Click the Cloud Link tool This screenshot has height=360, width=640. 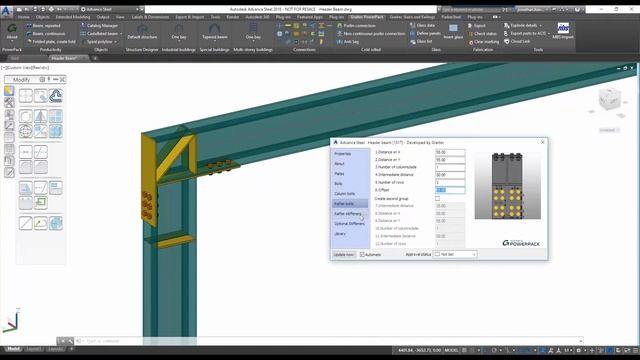coord(517,42)
